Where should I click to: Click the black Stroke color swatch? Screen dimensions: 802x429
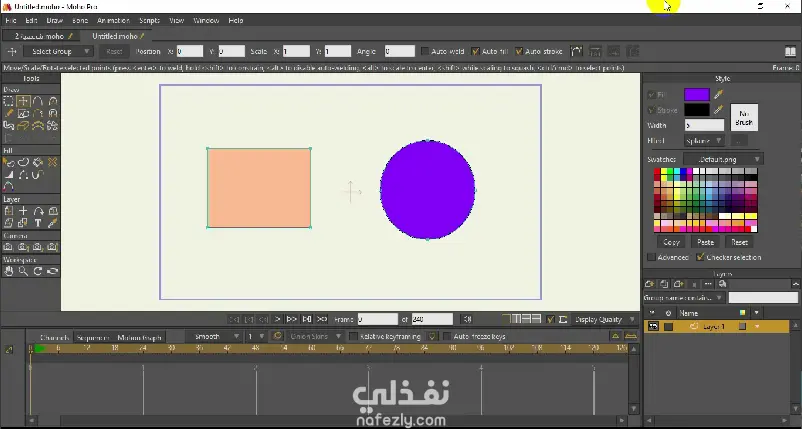[x=697, y=109]
